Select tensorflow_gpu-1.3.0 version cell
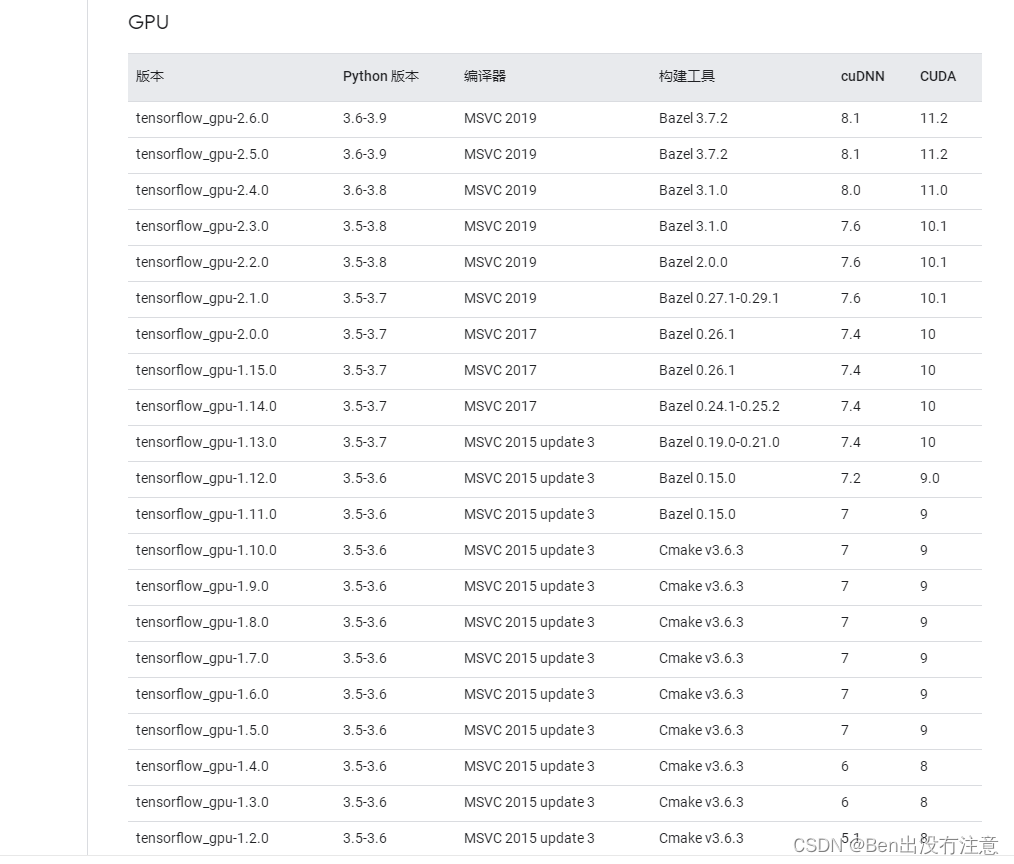 pos(202,803)
